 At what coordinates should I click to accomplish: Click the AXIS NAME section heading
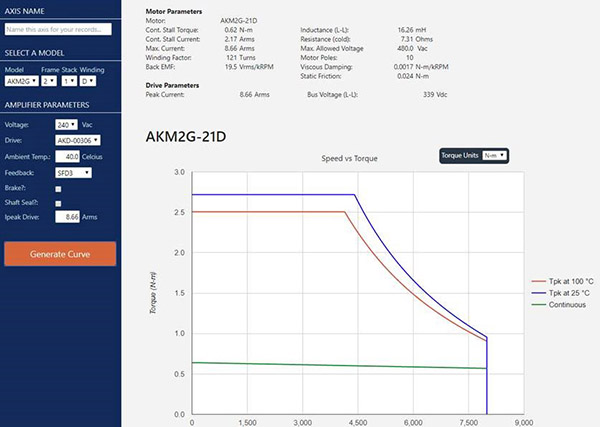tap(24, 11)
